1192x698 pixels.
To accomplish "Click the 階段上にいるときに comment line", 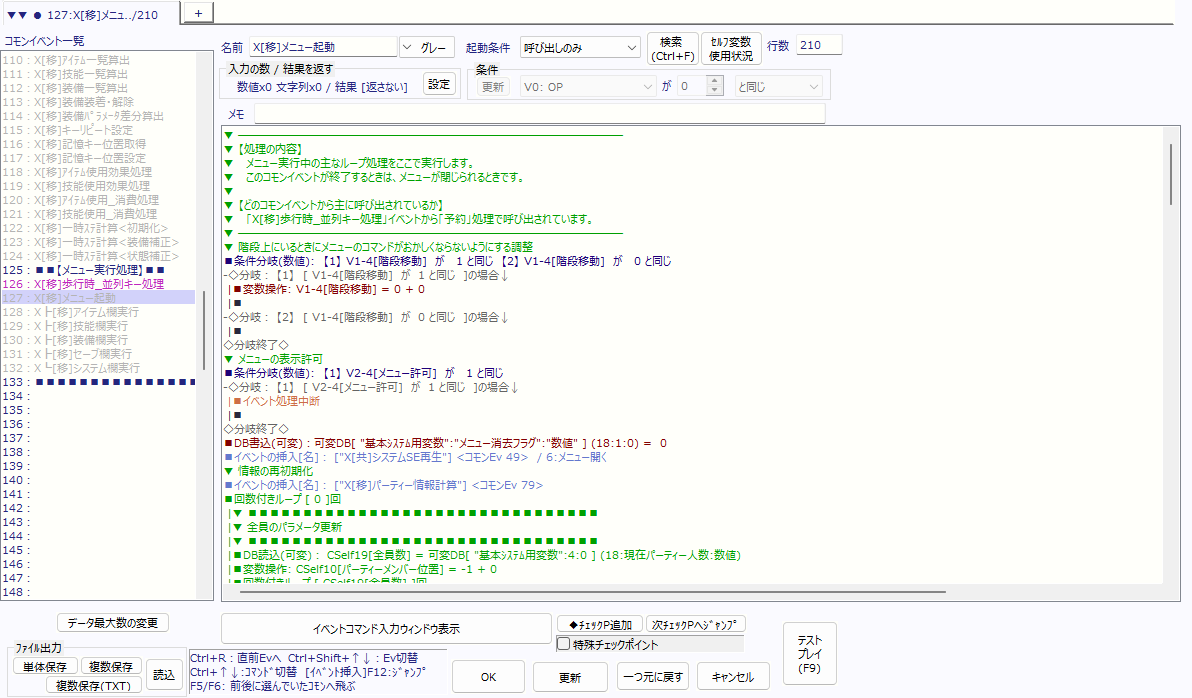I will tap(379, 247).
